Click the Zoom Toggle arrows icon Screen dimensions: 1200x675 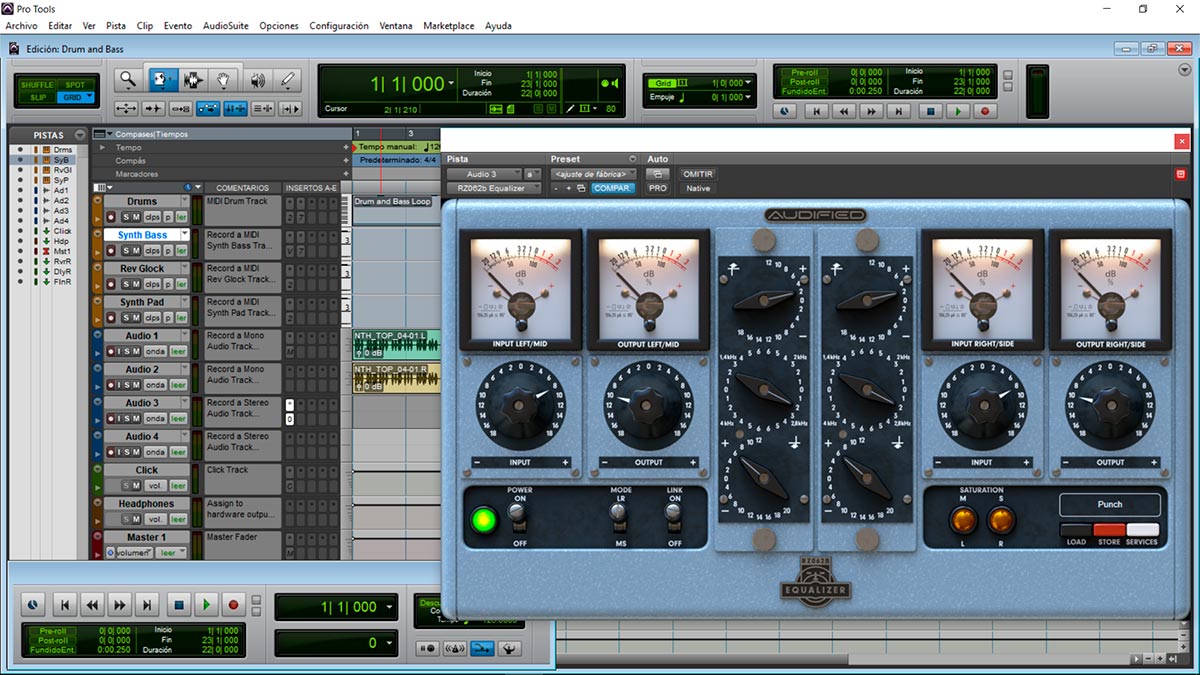127,108
